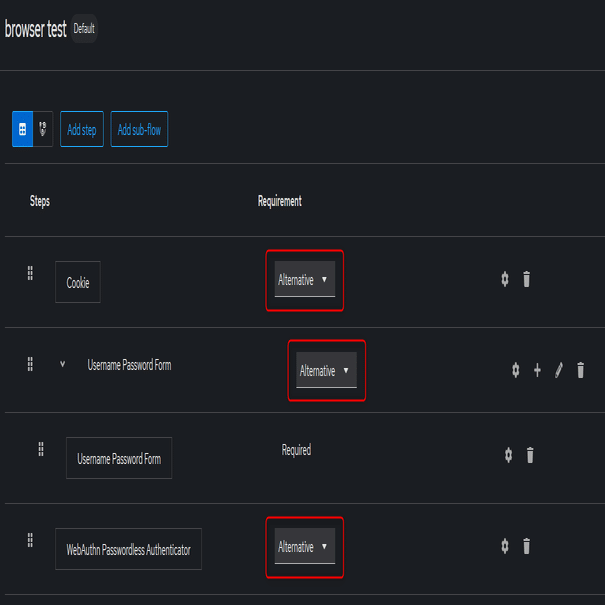Open requirement dropdown for Username Password Form sub-flow
The image size is (605, 605).
click(326, 370)
